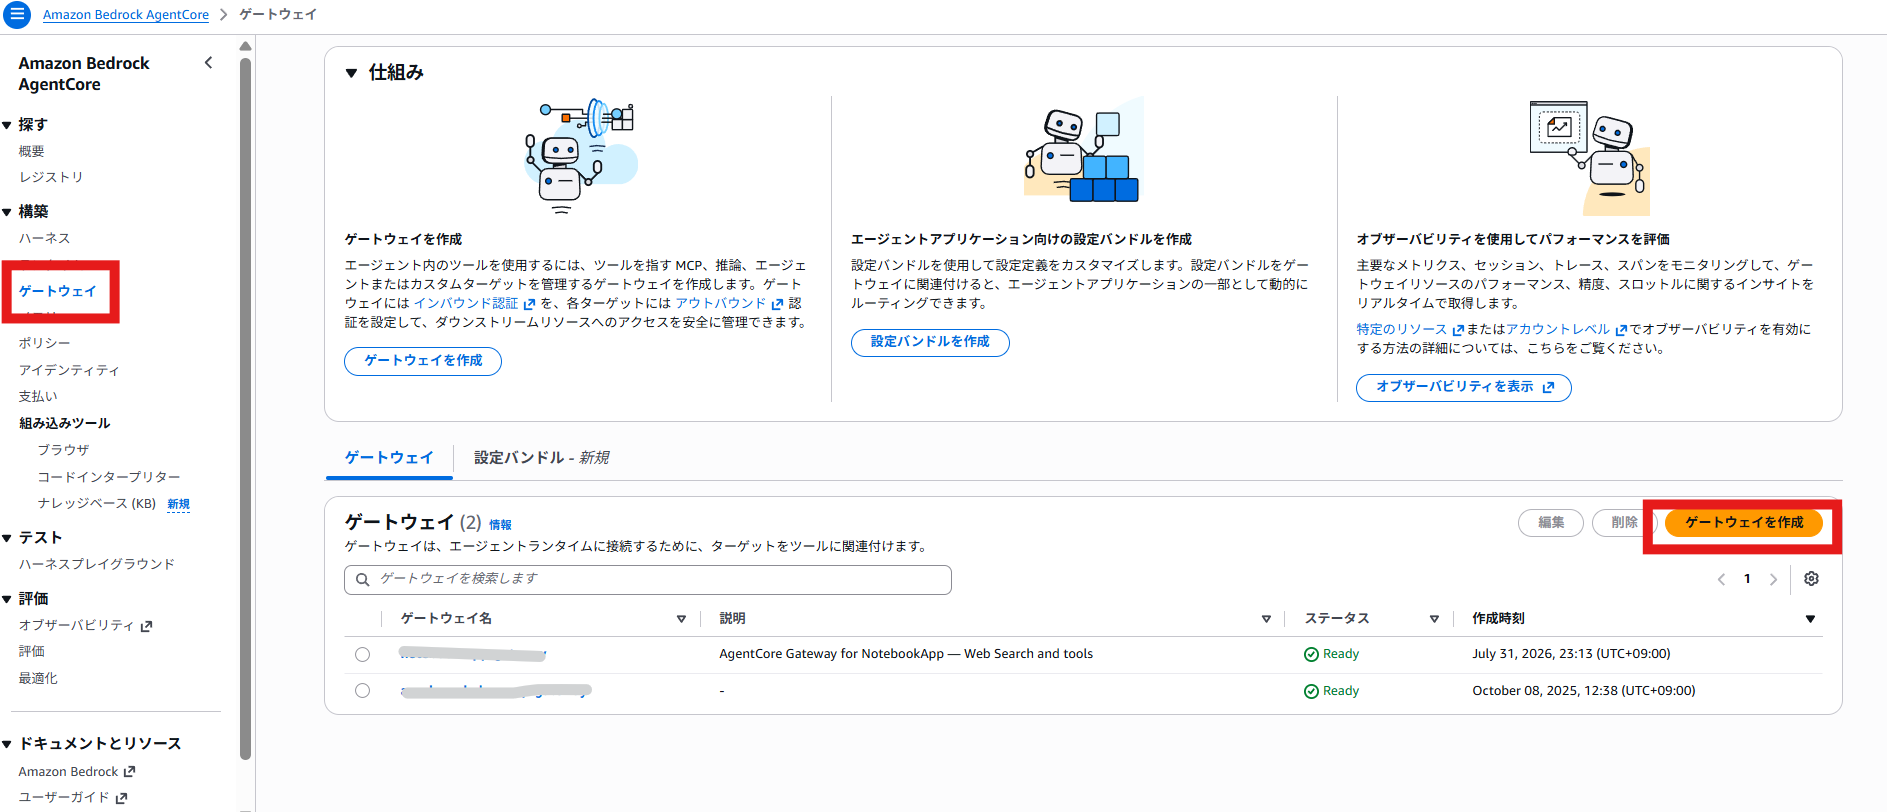Screen dimensions: 1887x812
Task: Click Ready status icon for October 08 gateway
Action: [x=1311, y=691]
